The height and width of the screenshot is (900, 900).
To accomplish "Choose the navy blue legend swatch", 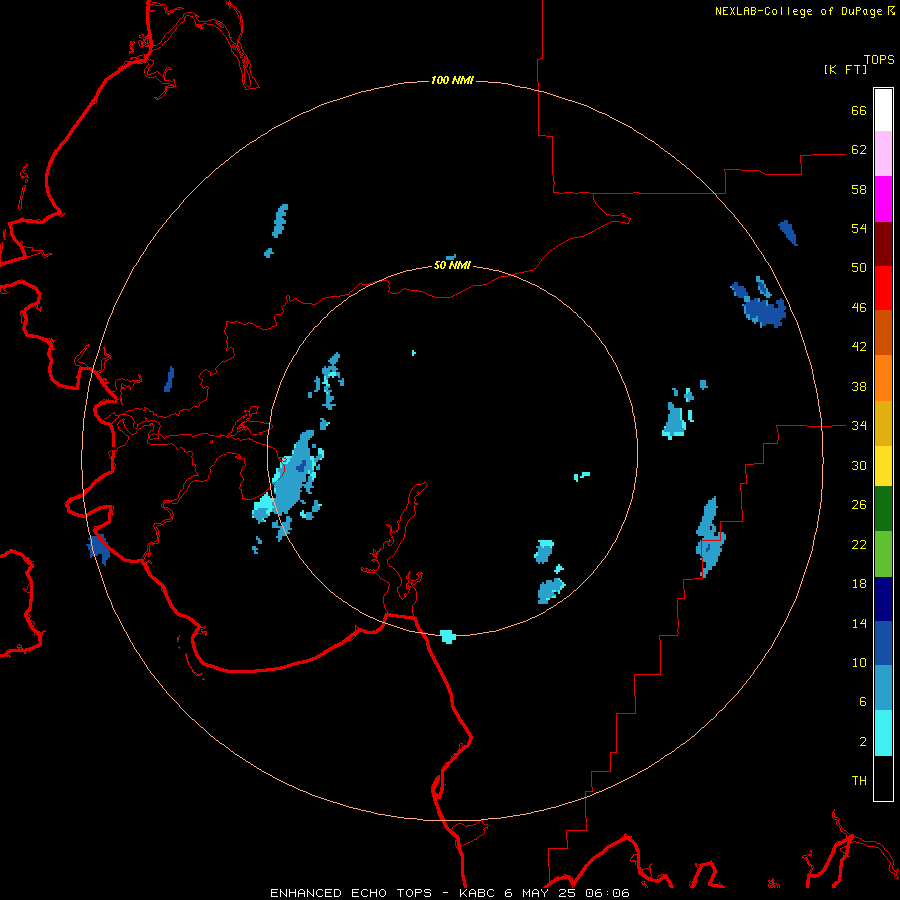I will pos(883,599).
